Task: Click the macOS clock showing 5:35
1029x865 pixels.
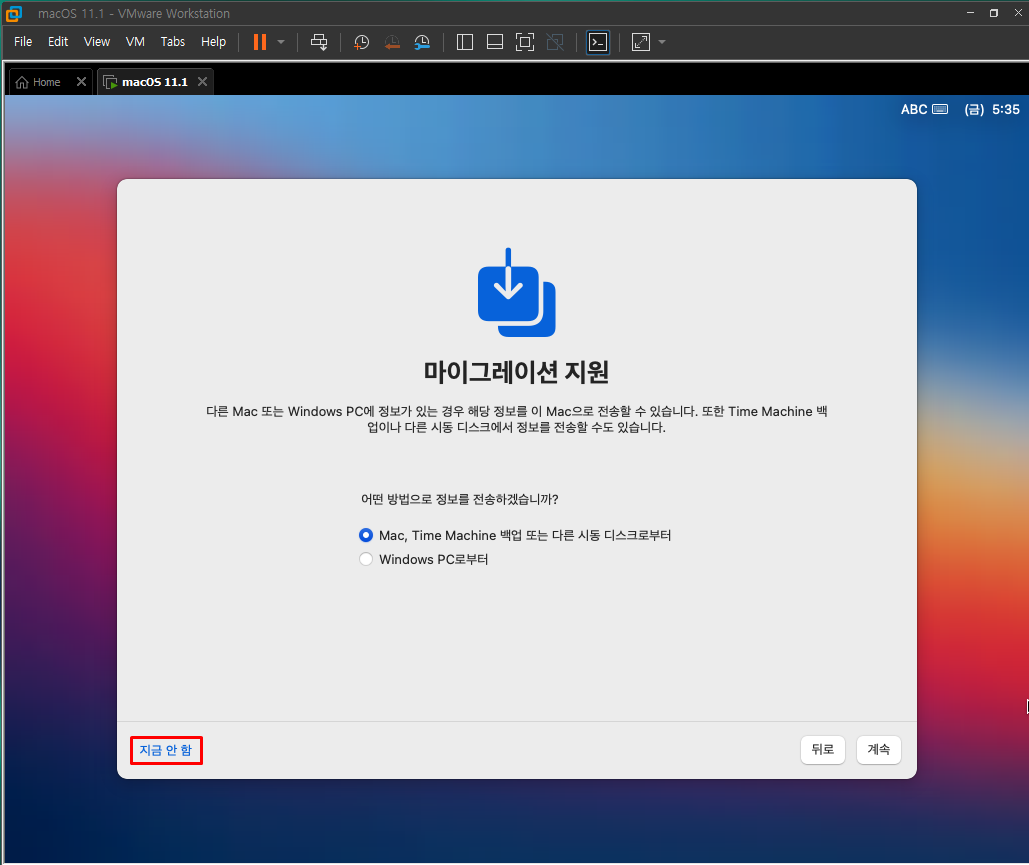Action: [992, 110]
